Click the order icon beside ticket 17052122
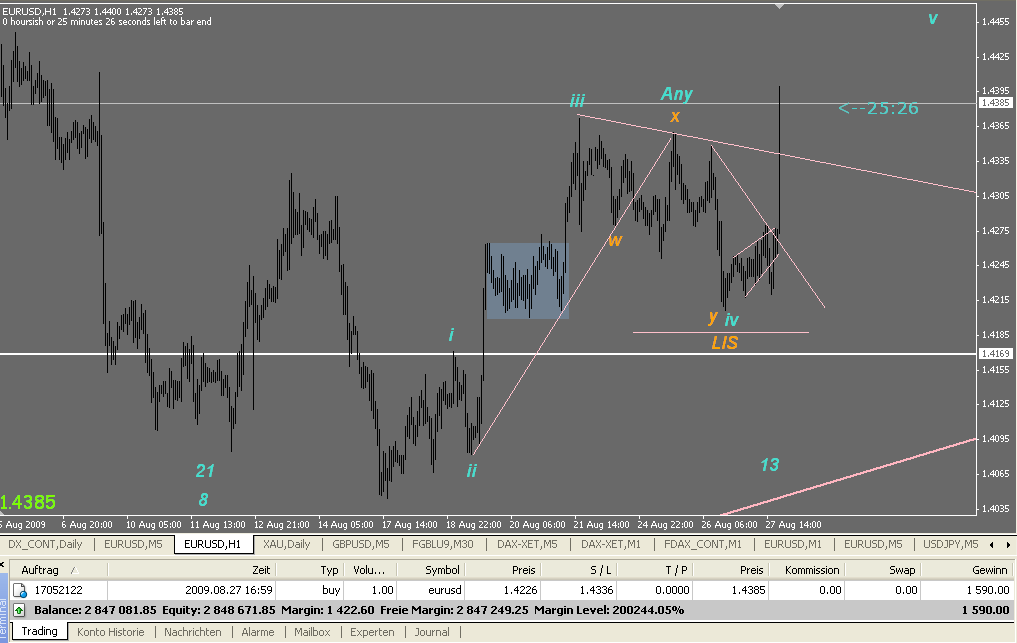Image resolution: width=1017 pixels, height=643 pixels. point(19,590)
